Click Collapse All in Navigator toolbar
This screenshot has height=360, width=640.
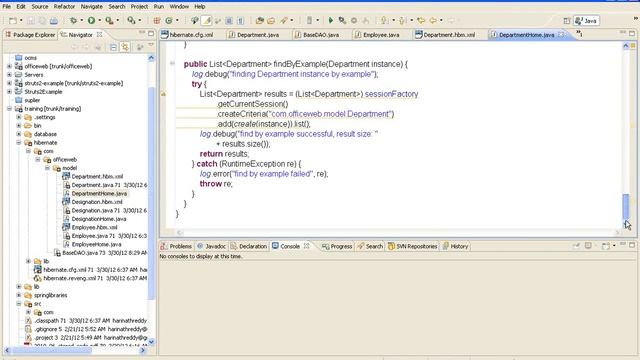click(x=113, y=47)
